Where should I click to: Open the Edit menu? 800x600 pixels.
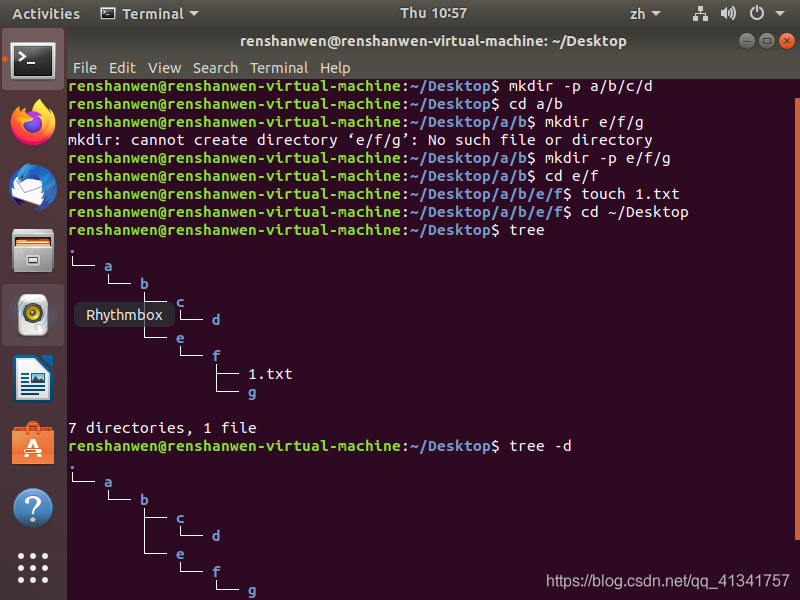point(122,68)
